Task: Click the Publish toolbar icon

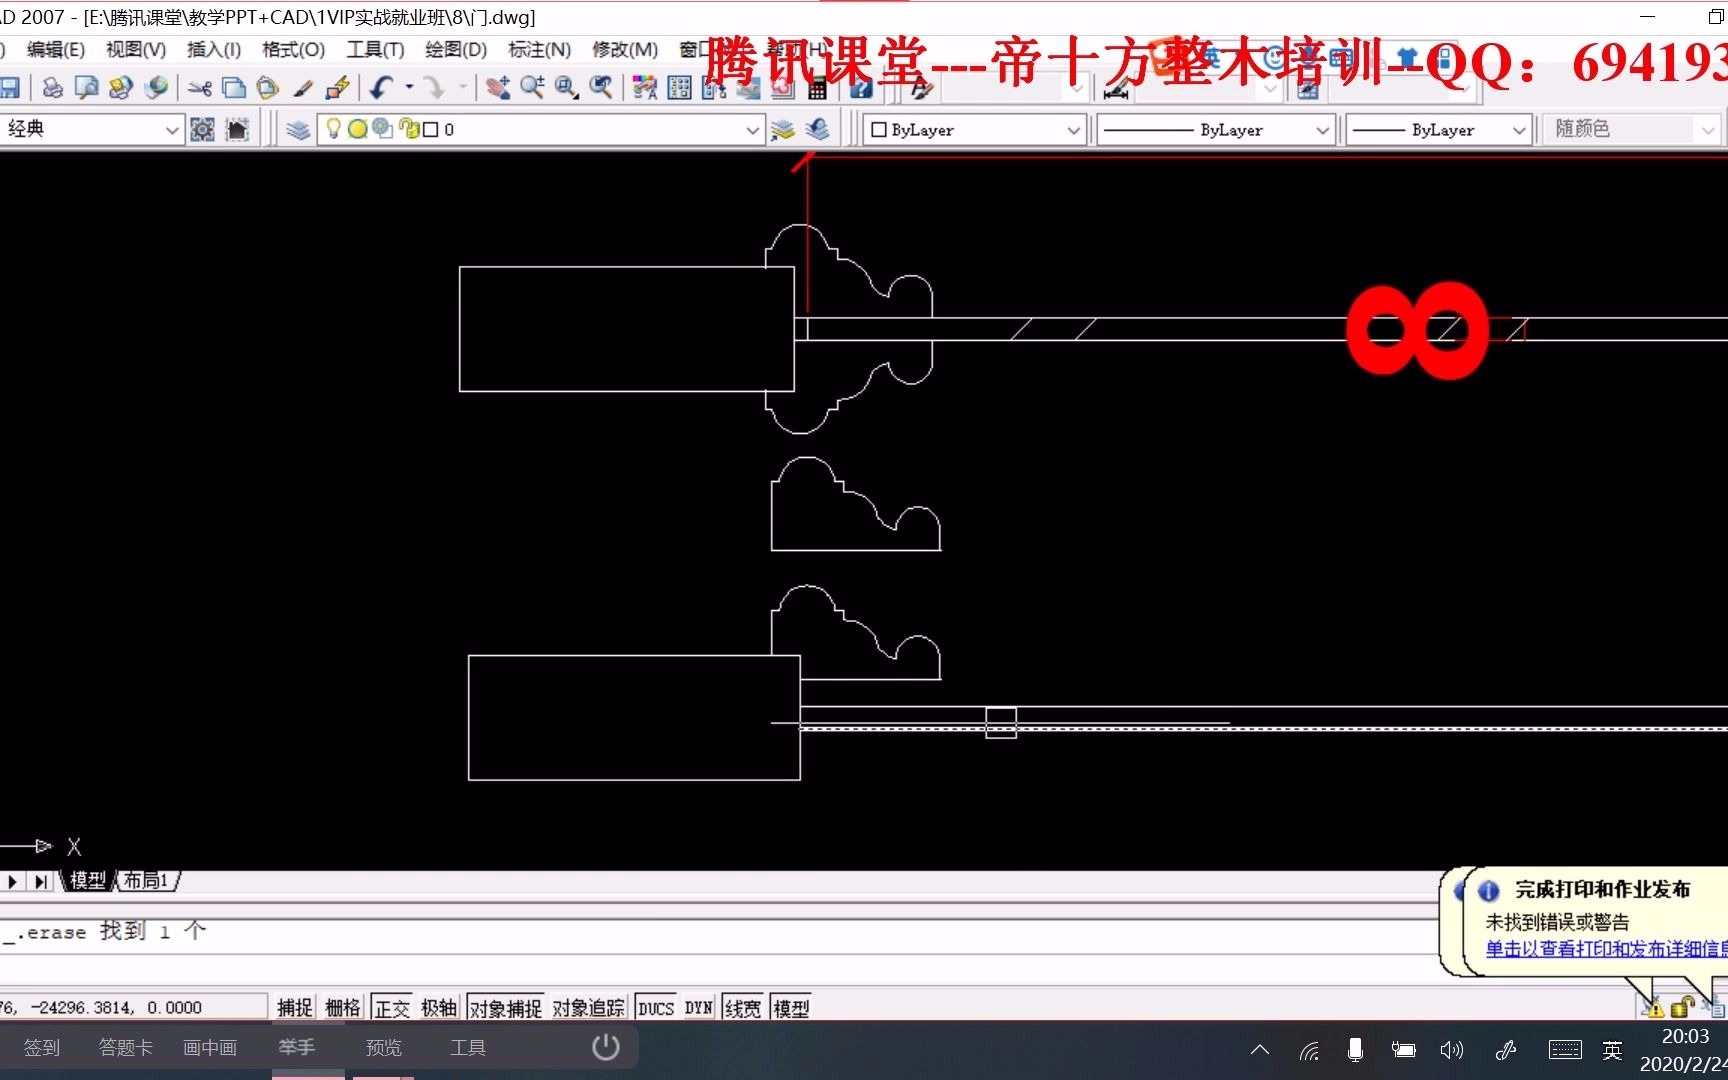Action: pos(121,88)
